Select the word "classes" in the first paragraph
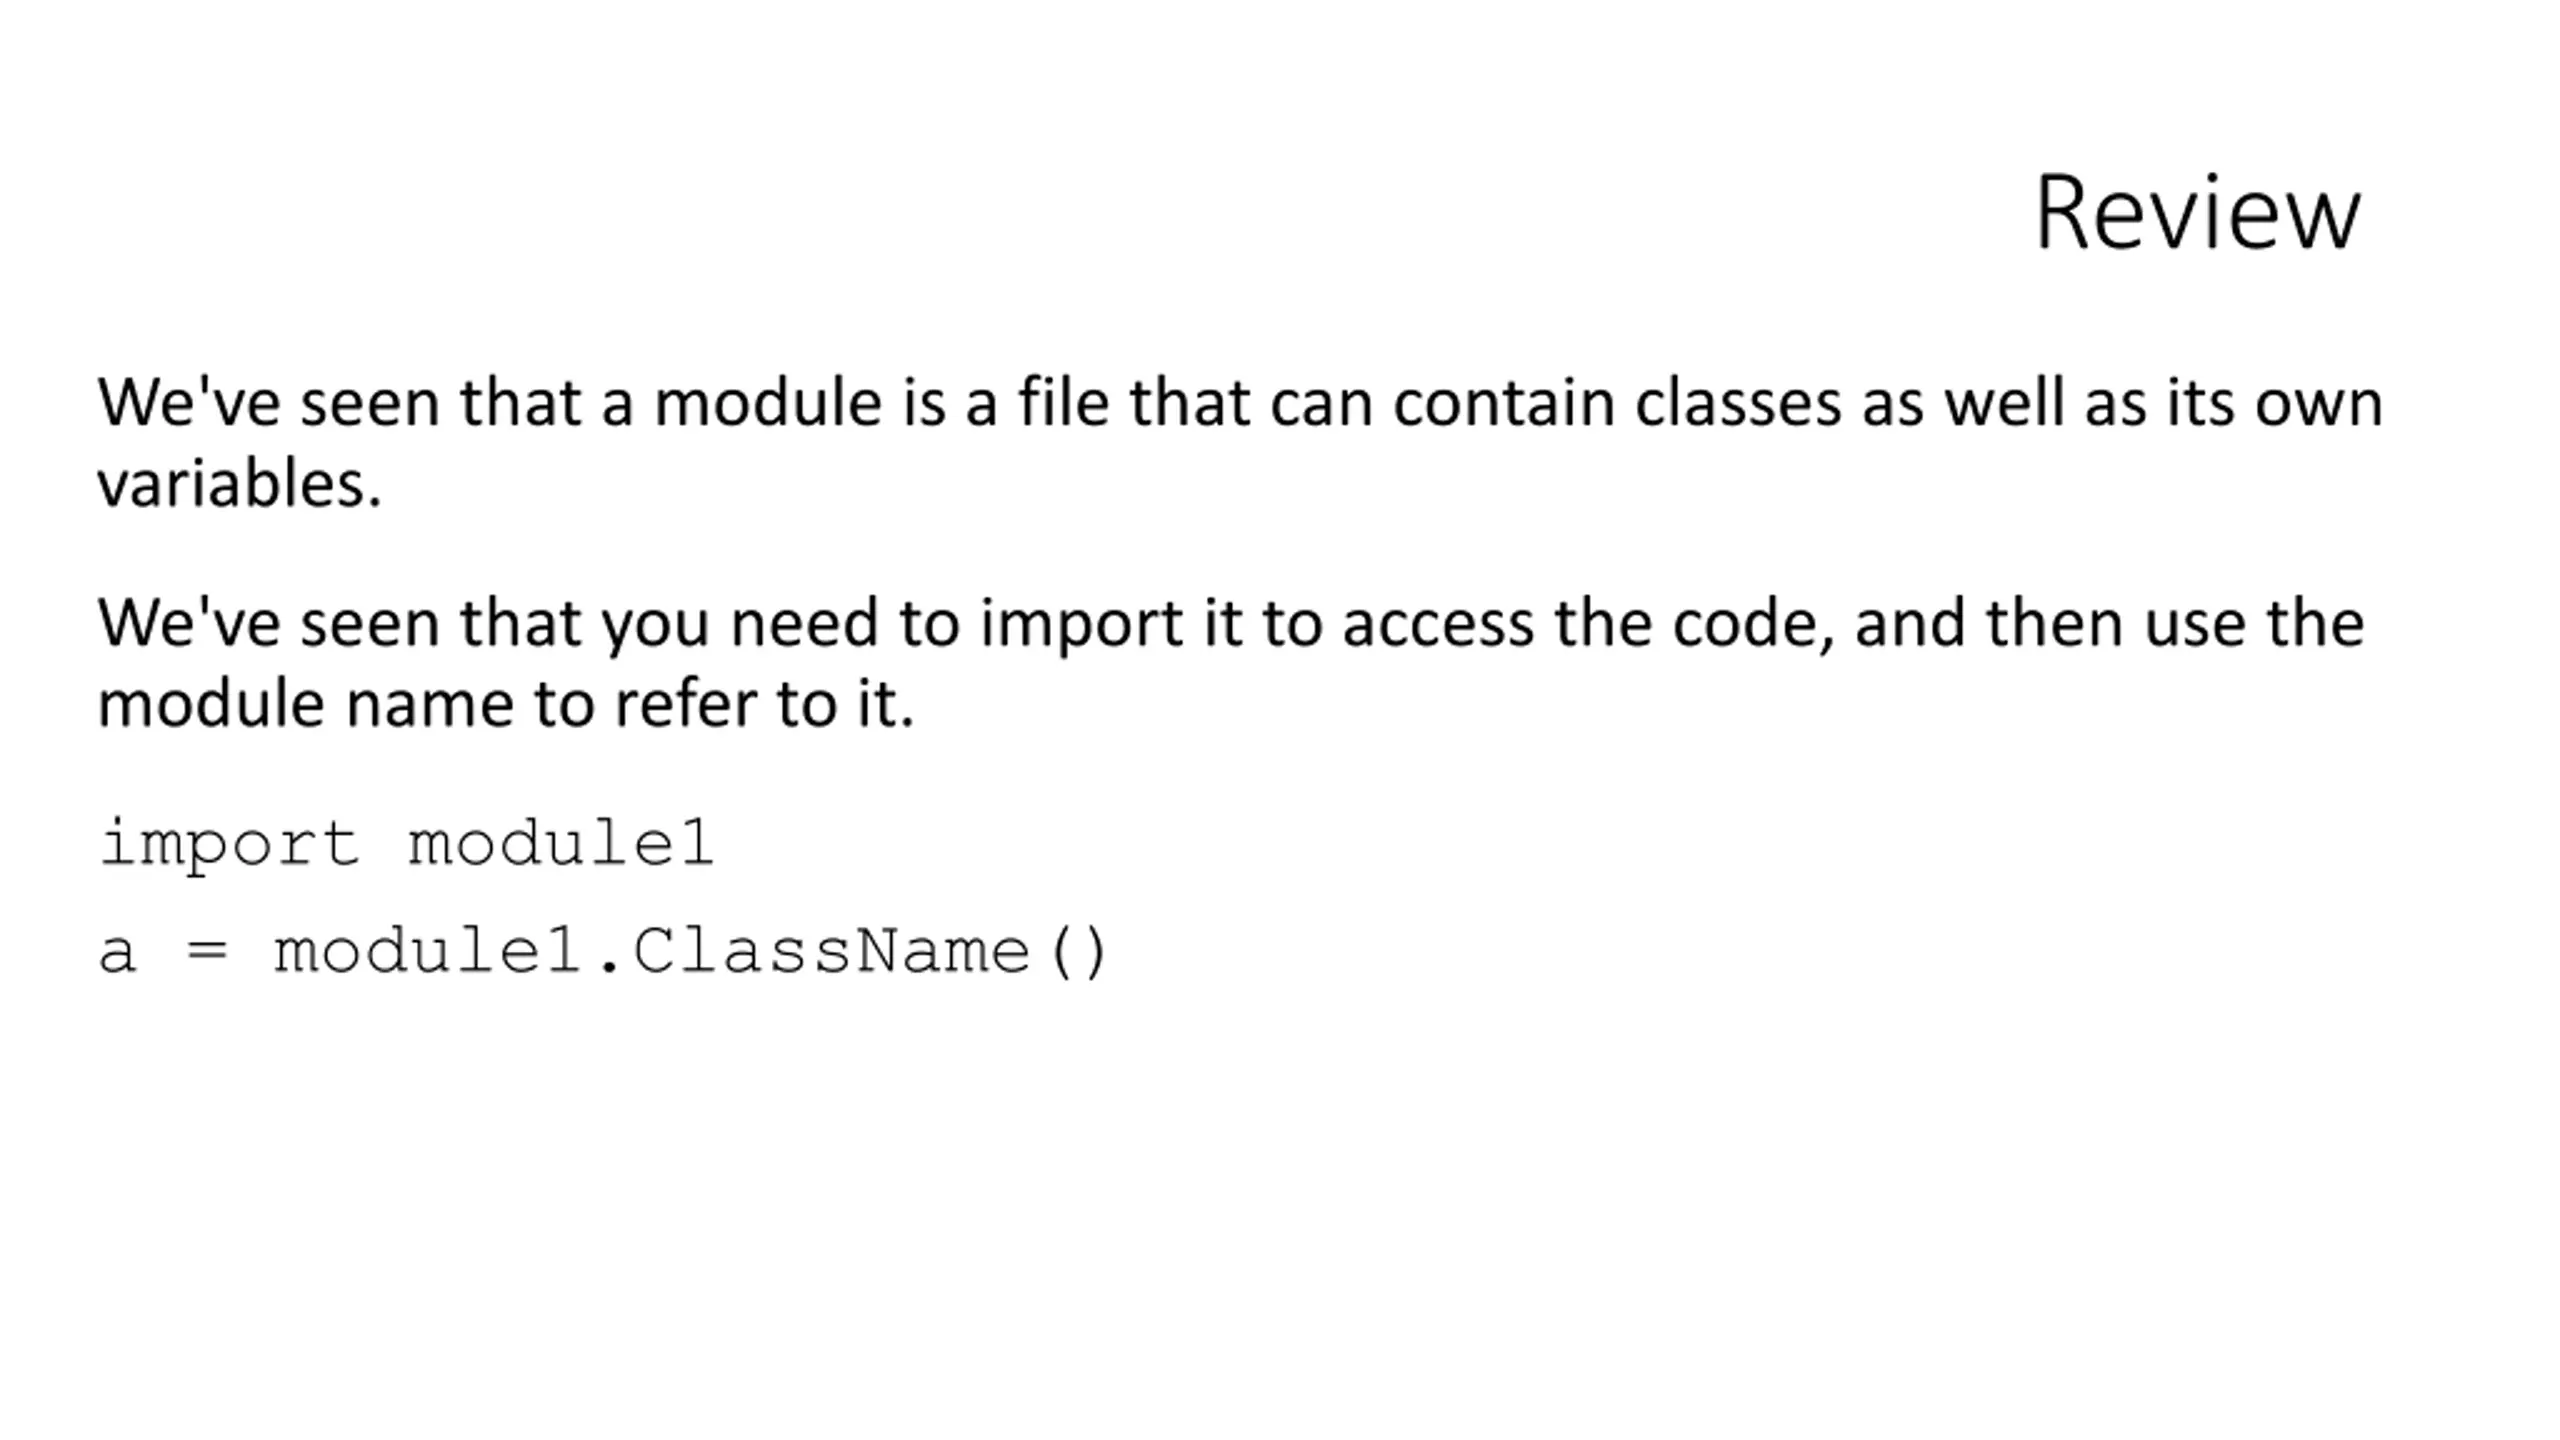 tap(1738, 403)
